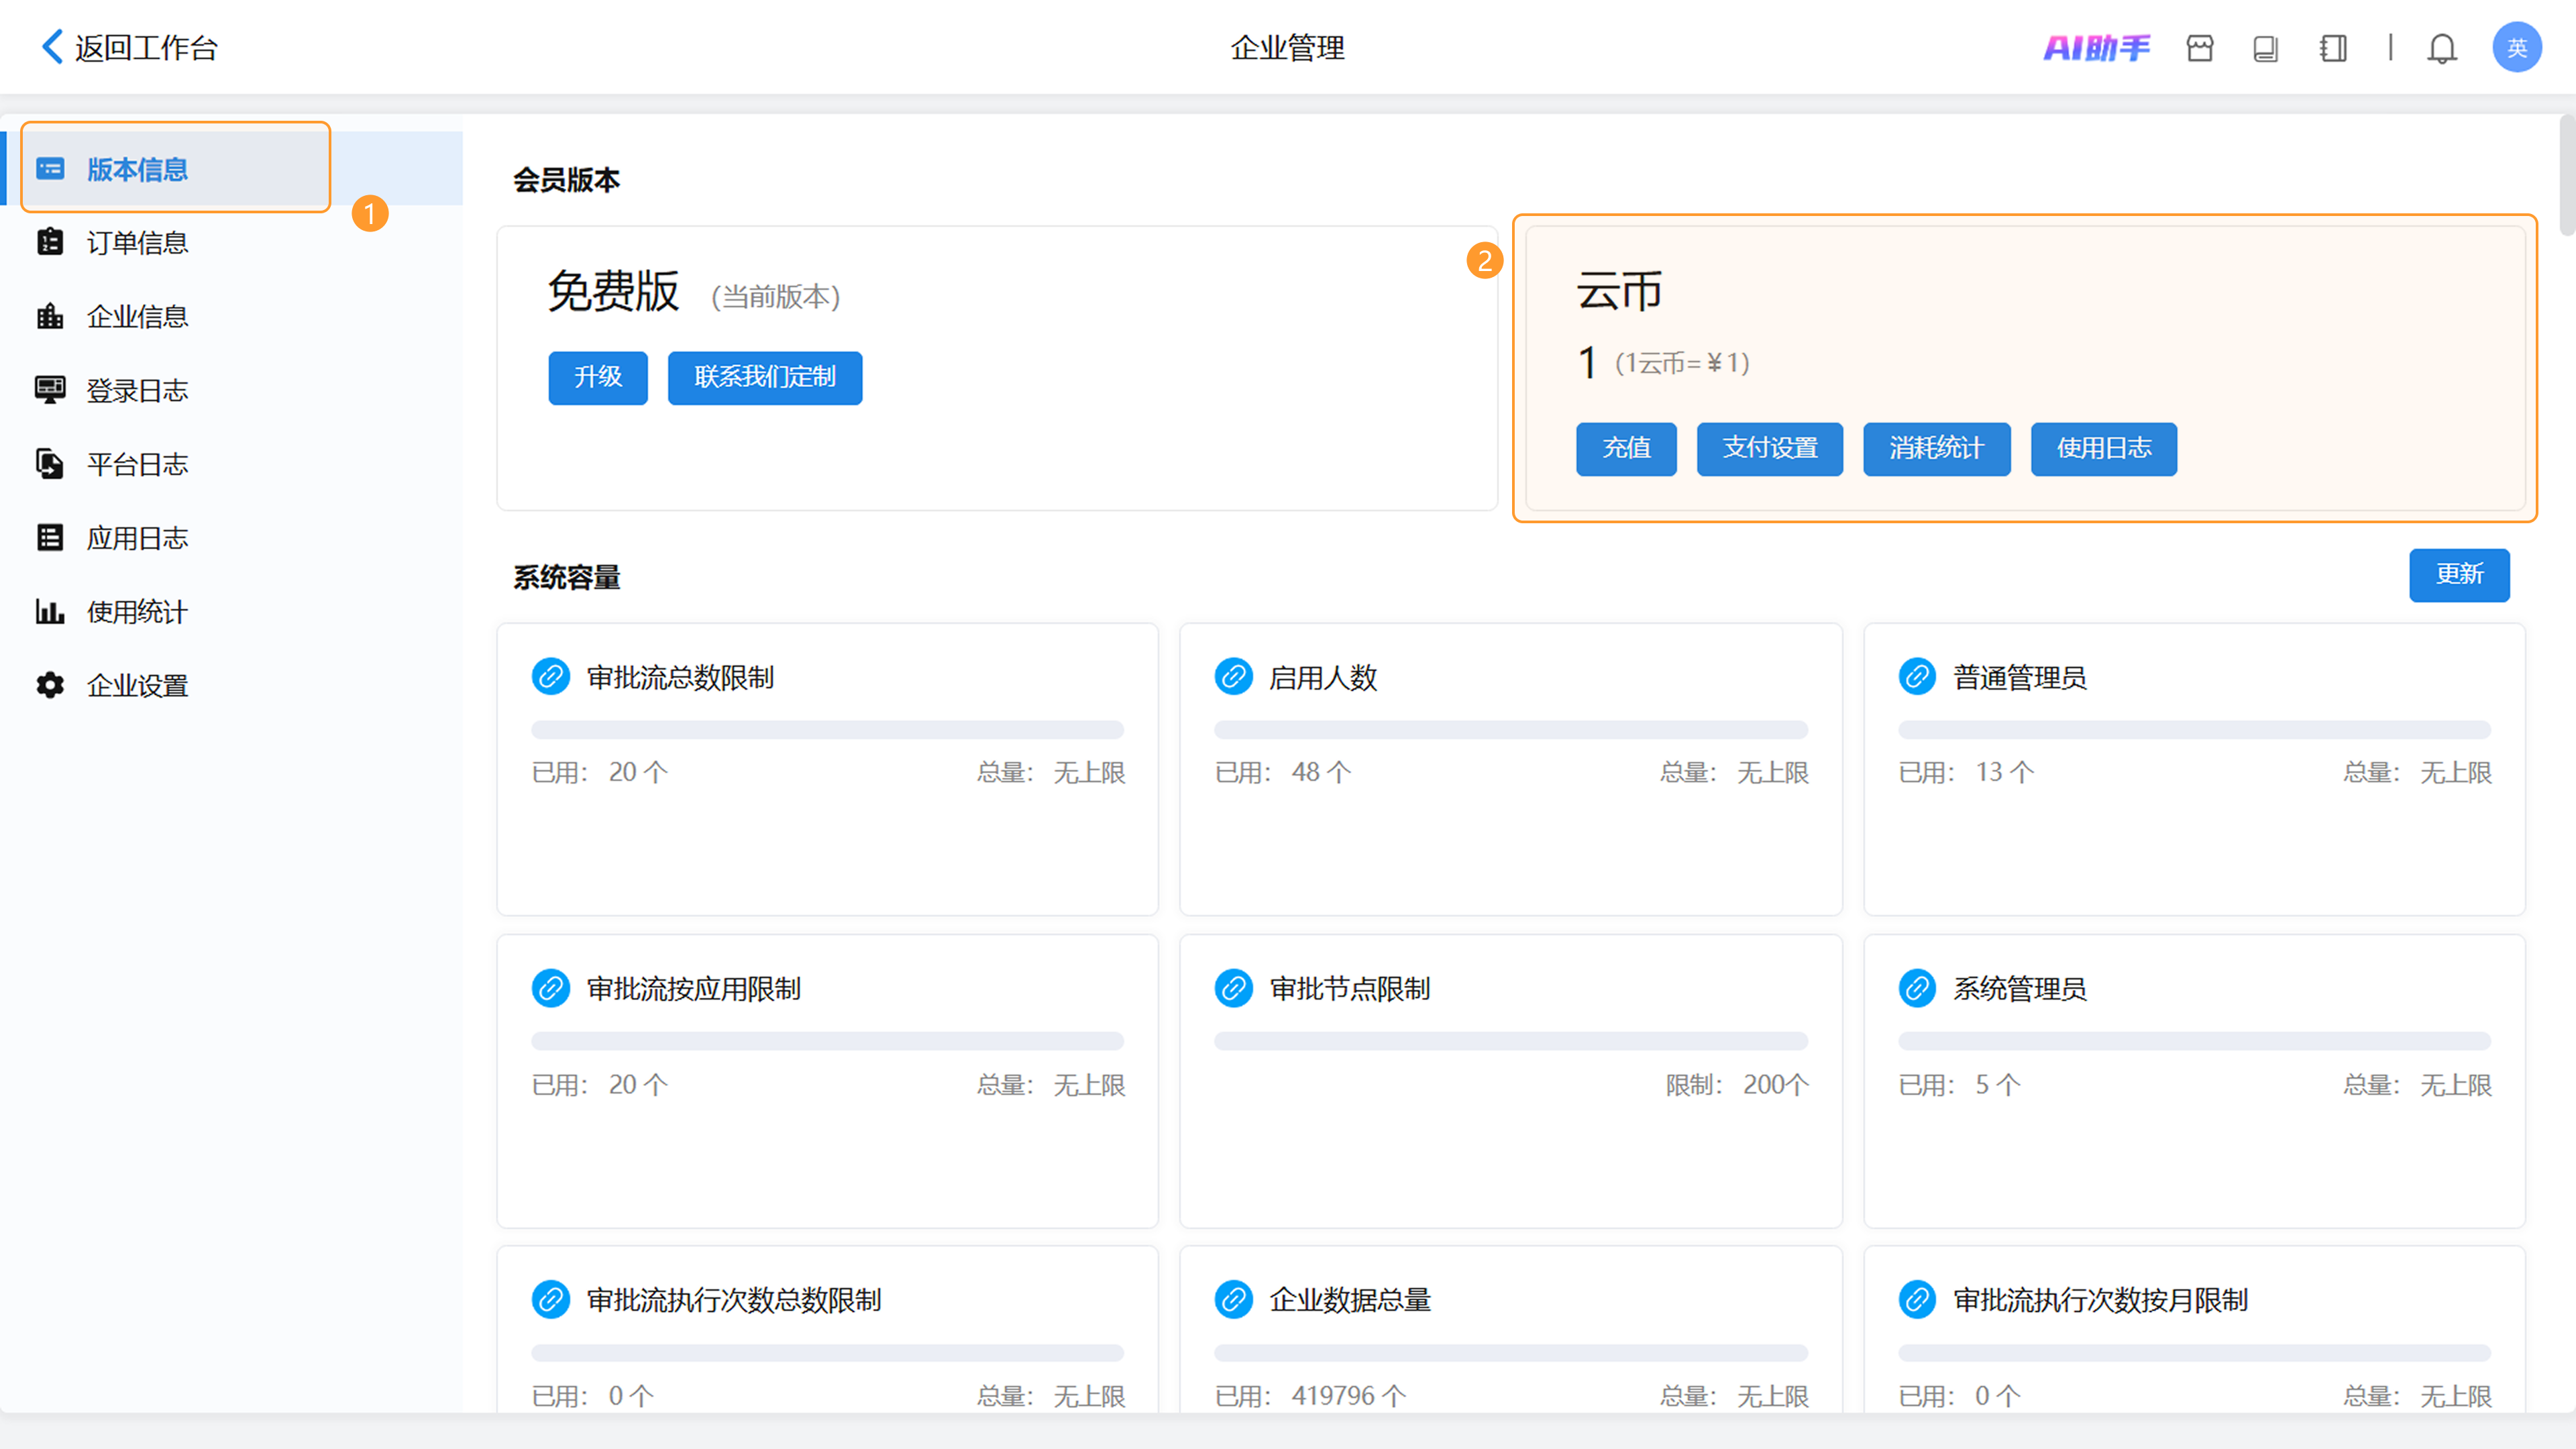Click the 启用人数 progress bar
The width and height of the screenshot is (2576, 1449).
1510,729
